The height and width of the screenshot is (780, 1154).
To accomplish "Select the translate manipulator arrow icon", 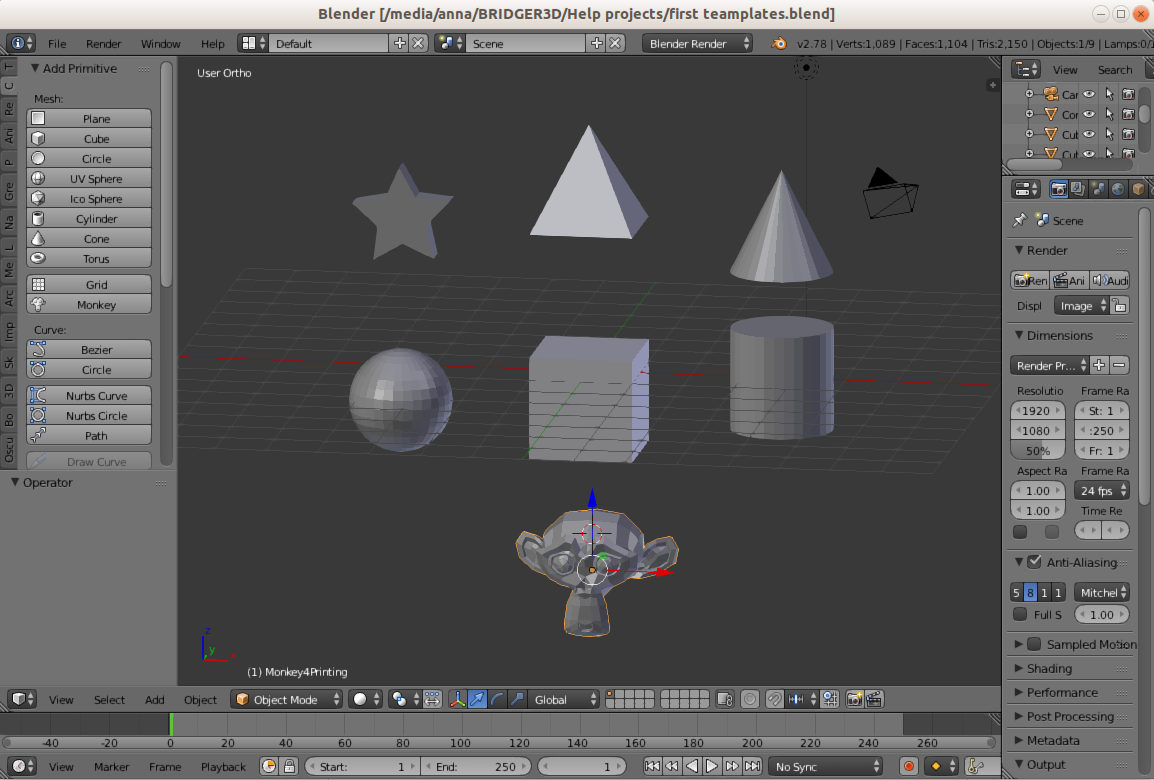I will [x=477, y=699].
